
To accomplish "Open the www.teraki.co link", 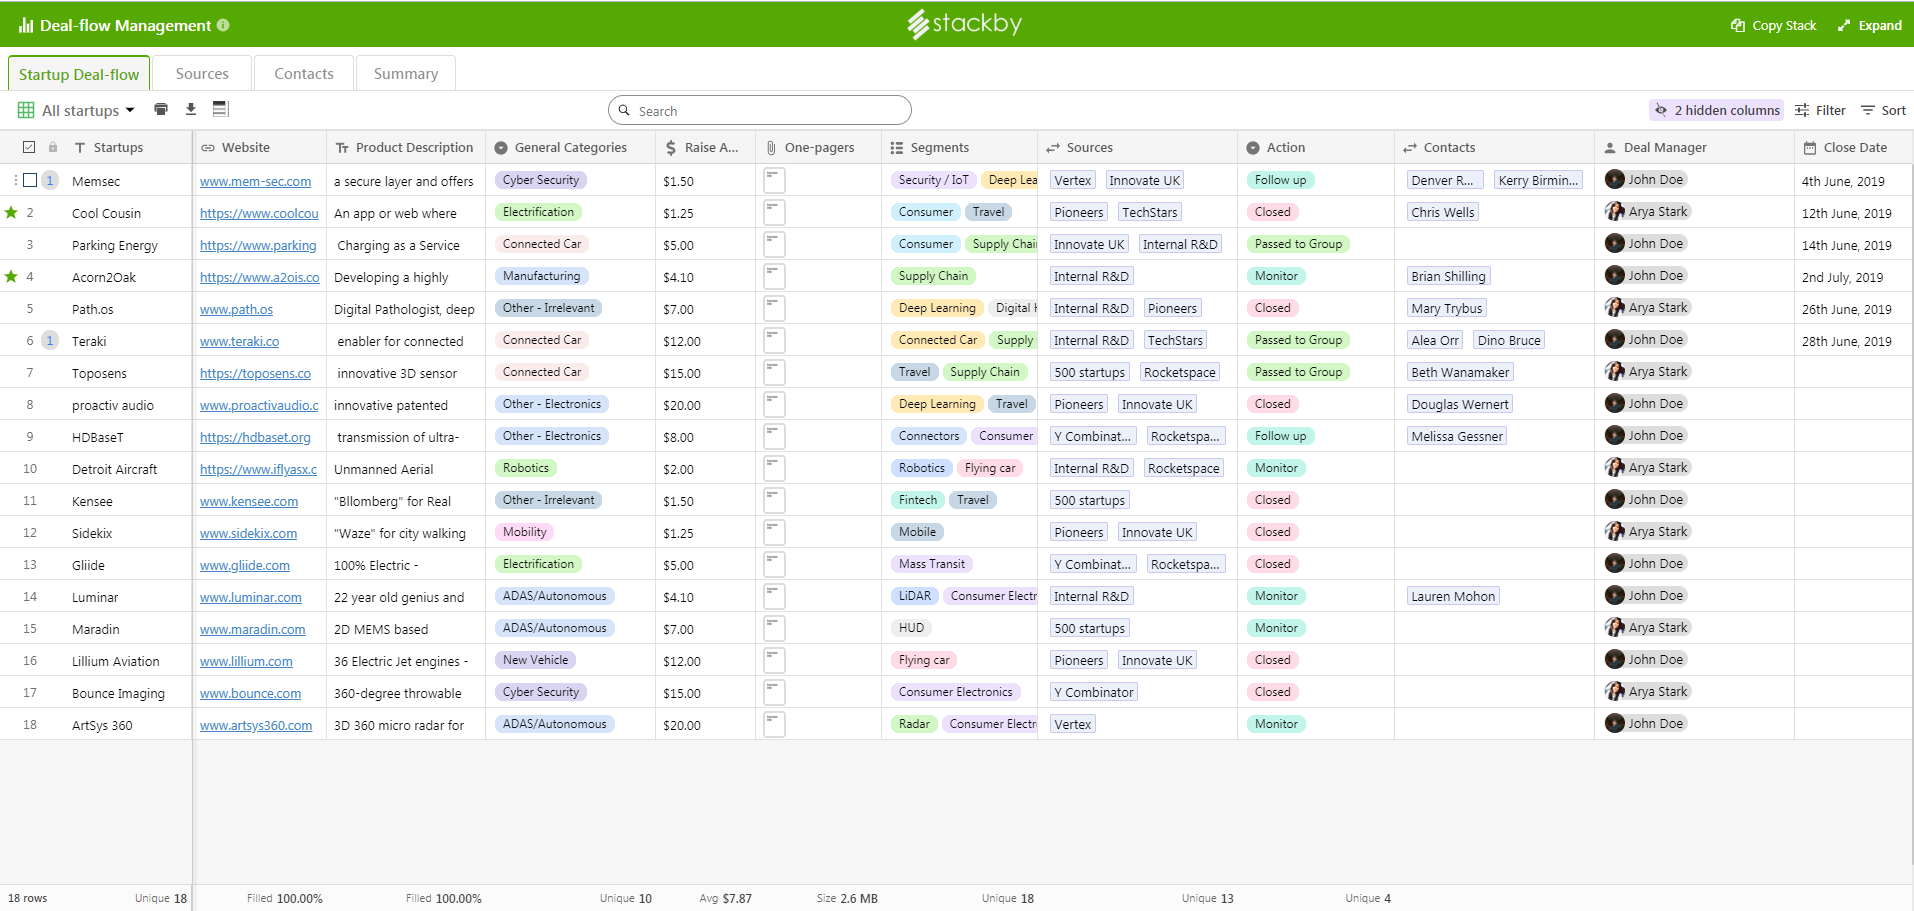I will tap(239, 341).
